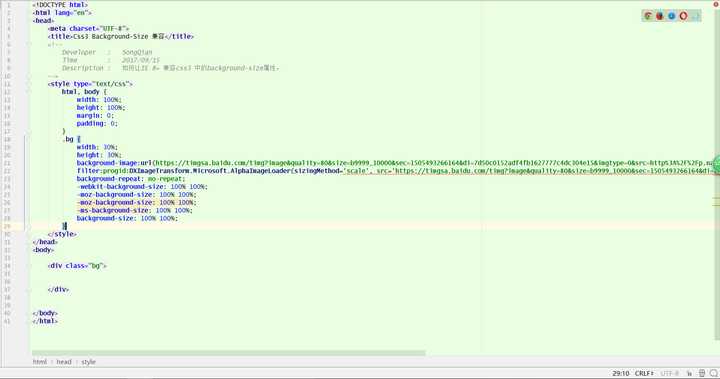Viewport: 720px width, 379px height.
Task: Place cursor on the <title> tag line
Action: (x=121, y=36)
